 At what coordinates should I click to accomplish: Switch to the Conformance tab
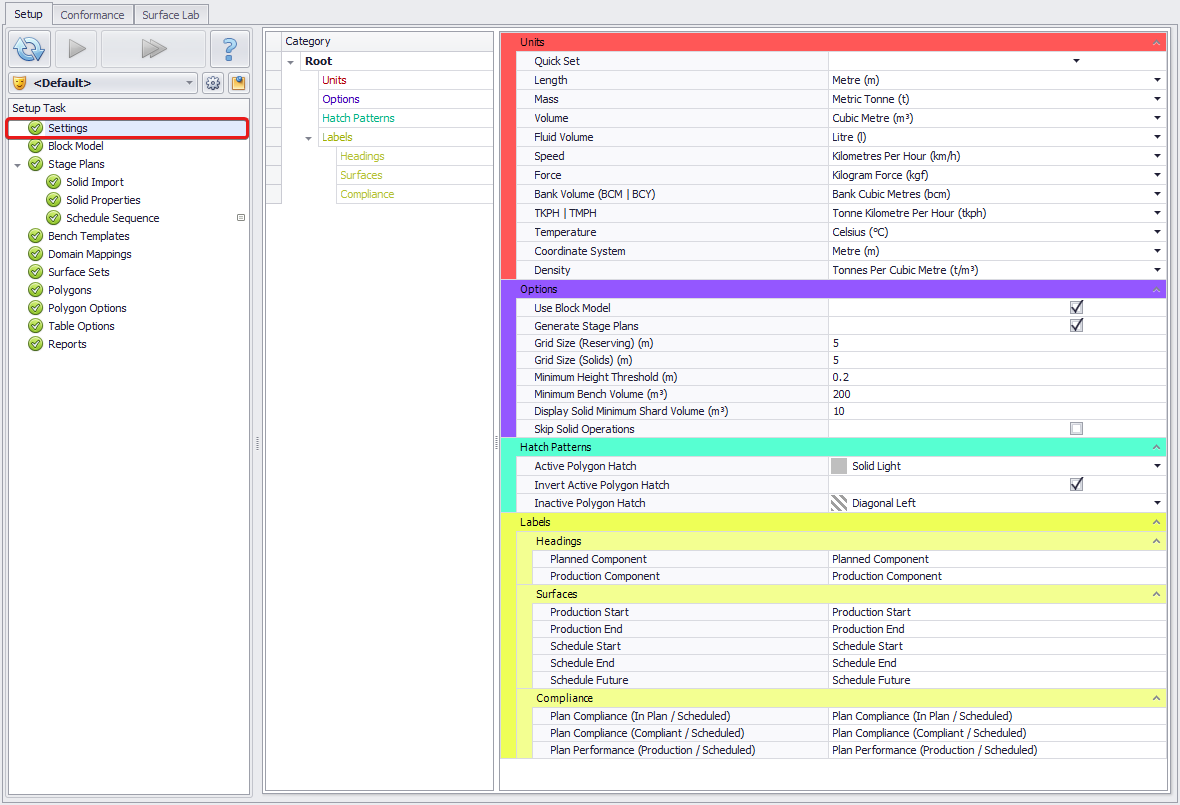point(92,15)
